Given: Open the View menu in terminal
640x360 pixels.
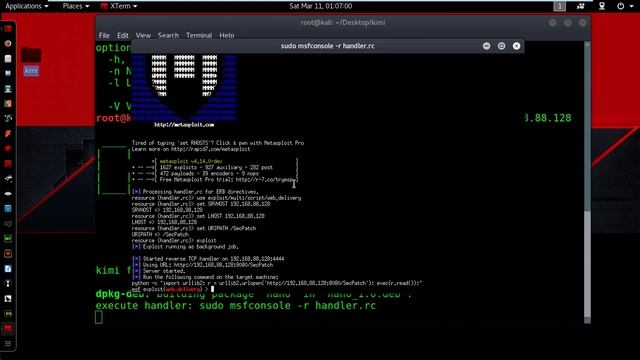Looking at the screenshot, I should coord(143,36).
